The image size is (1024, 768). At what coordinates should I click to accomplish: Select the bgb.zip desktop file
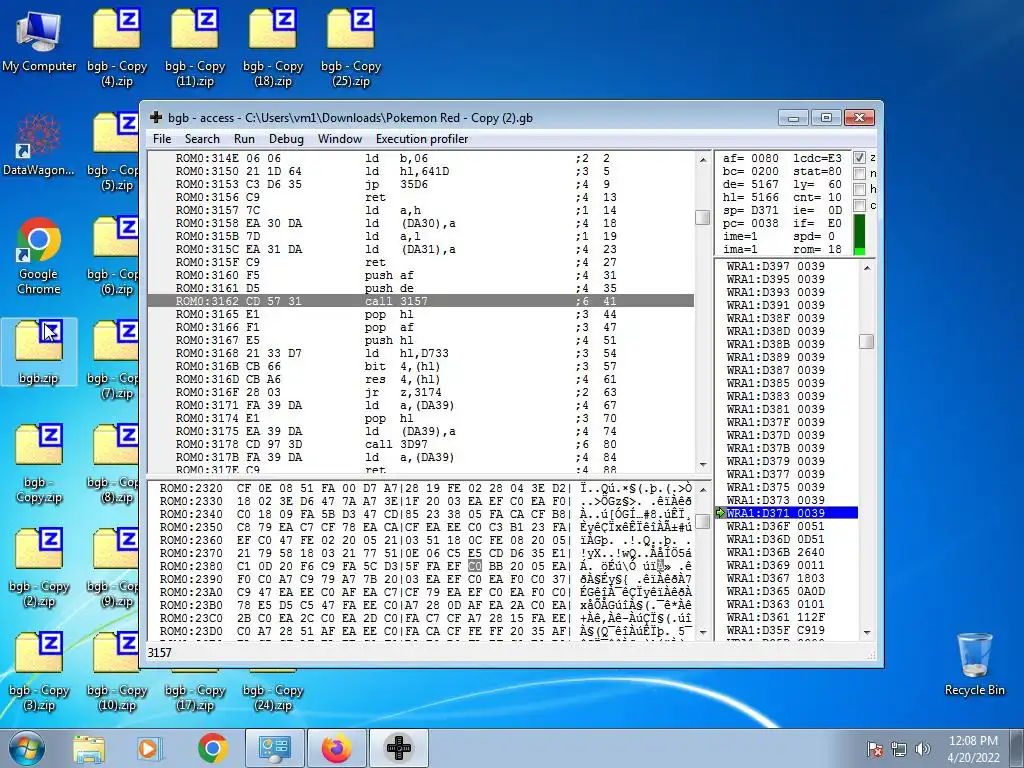point(39,351)
